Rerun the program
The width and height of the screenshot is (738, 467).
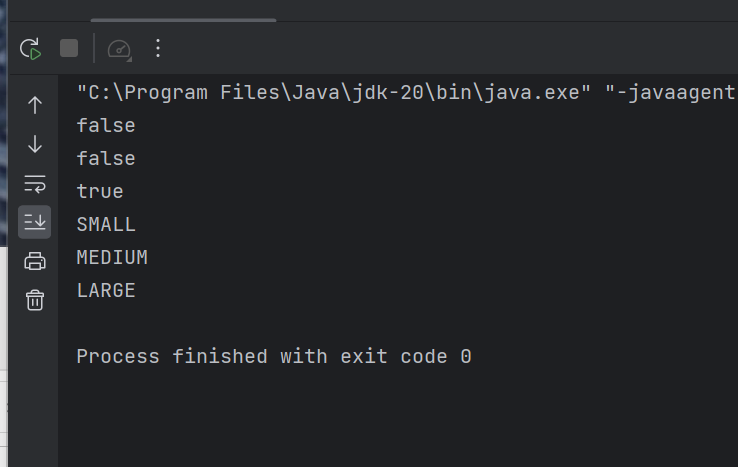pos(31,48)
